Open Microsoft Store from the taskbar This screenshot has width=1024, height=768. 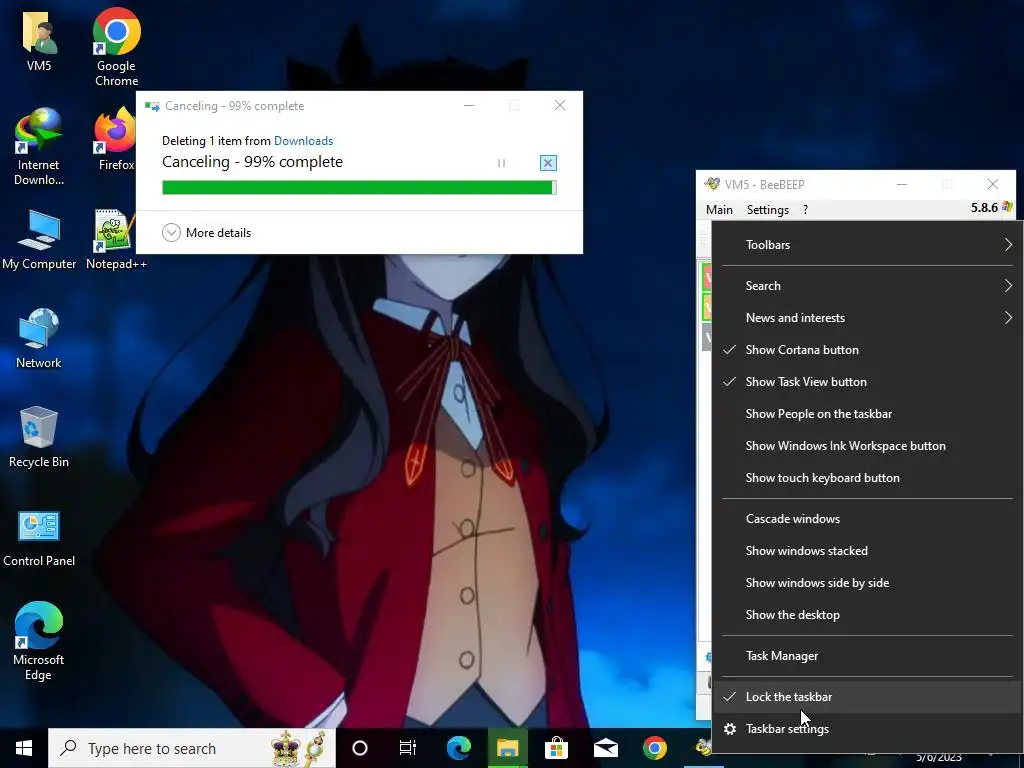556,748
